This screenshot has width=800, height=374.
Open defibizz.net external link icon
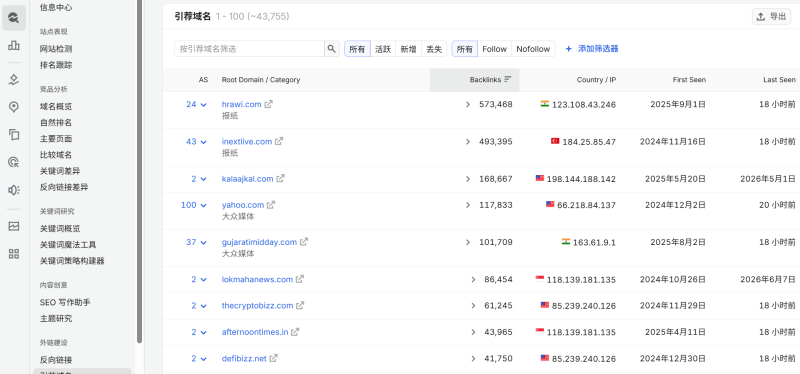click(x=273, y=358)
